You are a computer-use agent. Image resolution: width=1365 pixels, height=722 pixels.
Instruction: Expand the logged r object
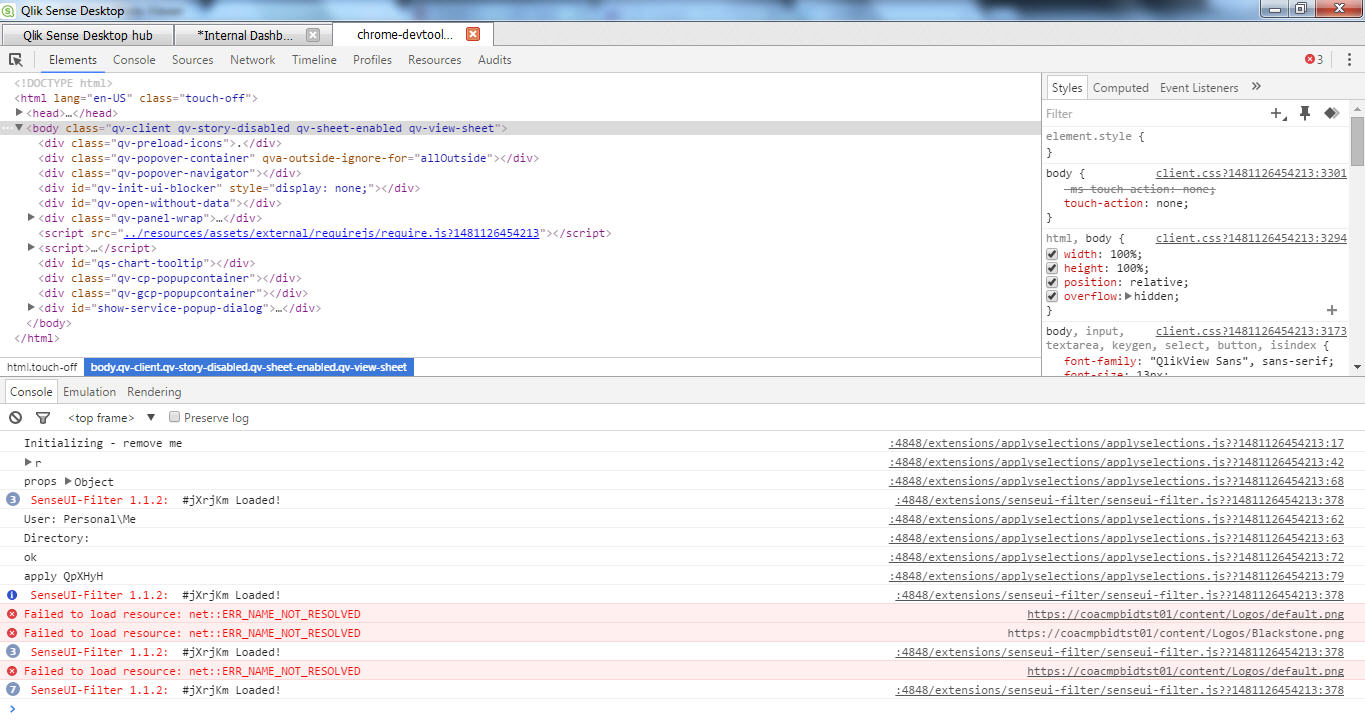28,462
